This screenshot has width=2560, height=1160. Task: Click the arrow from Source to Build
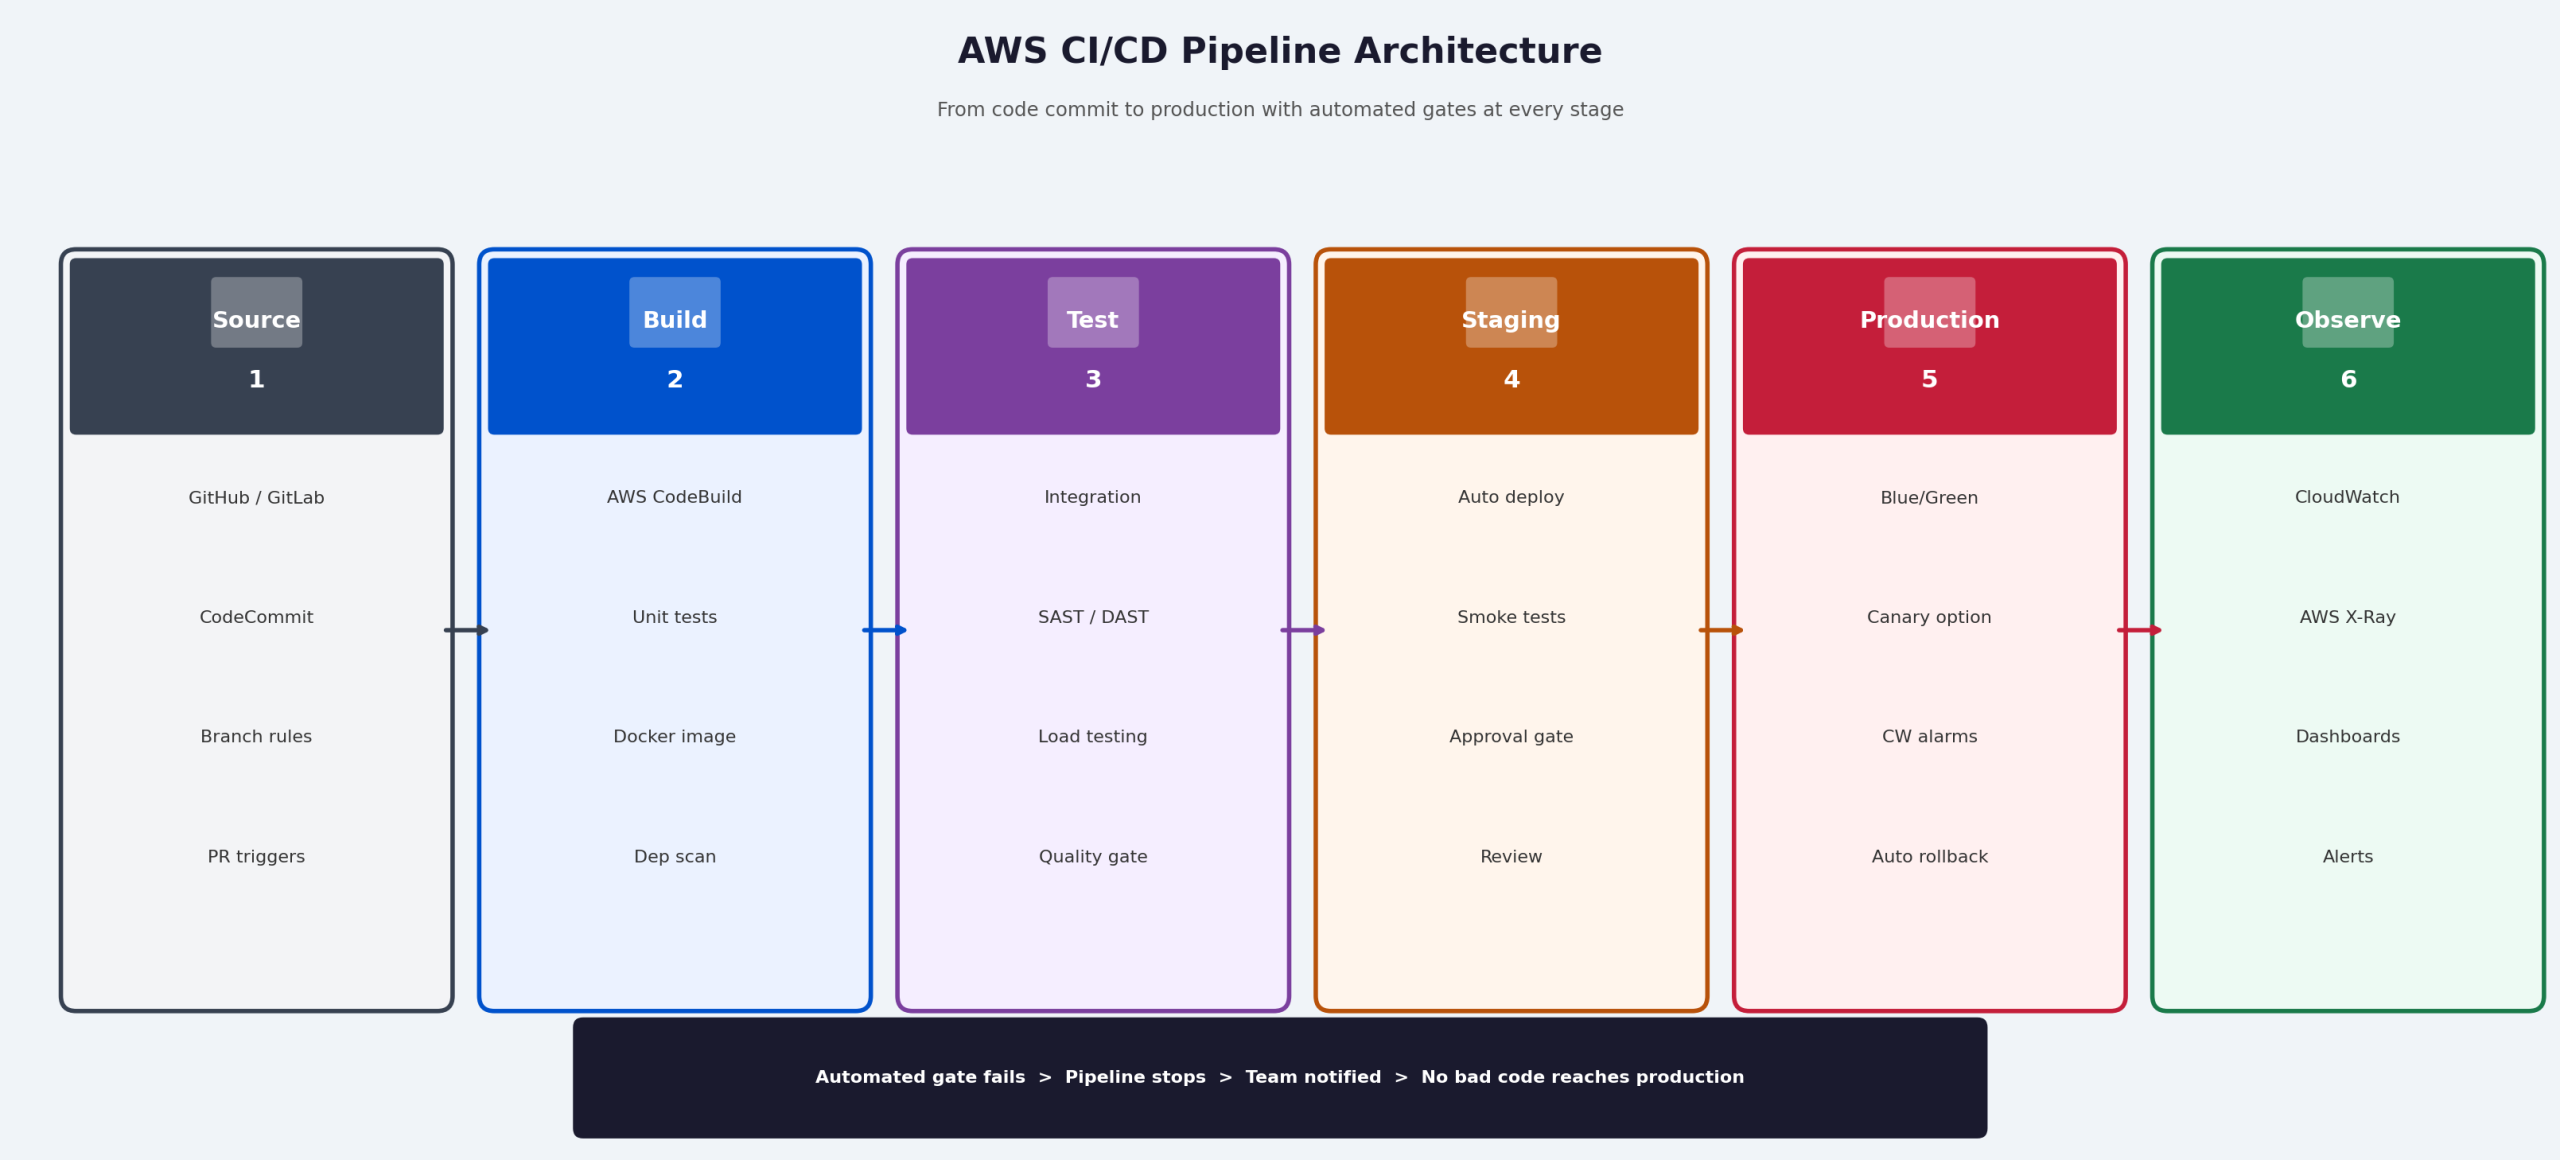[x=466, y=630]
